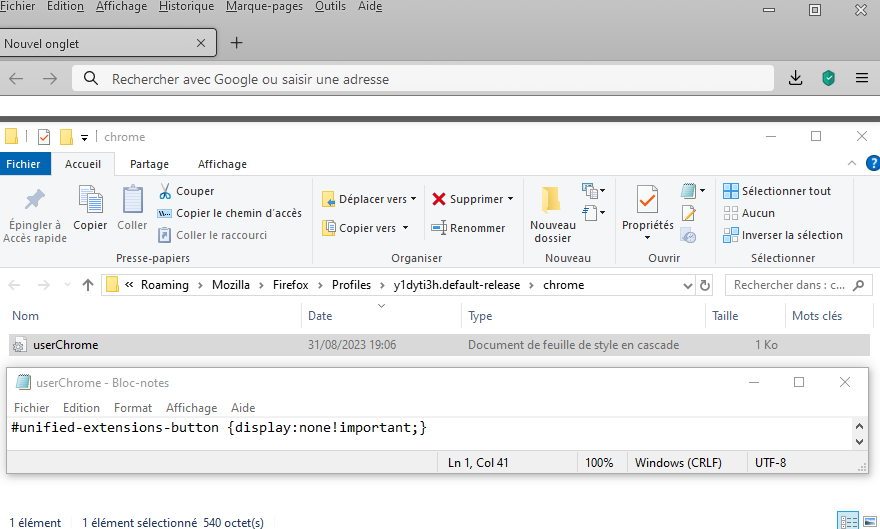Open Notepad Format menu
This screenshot has width=880, height=529.
click(133, 408)
